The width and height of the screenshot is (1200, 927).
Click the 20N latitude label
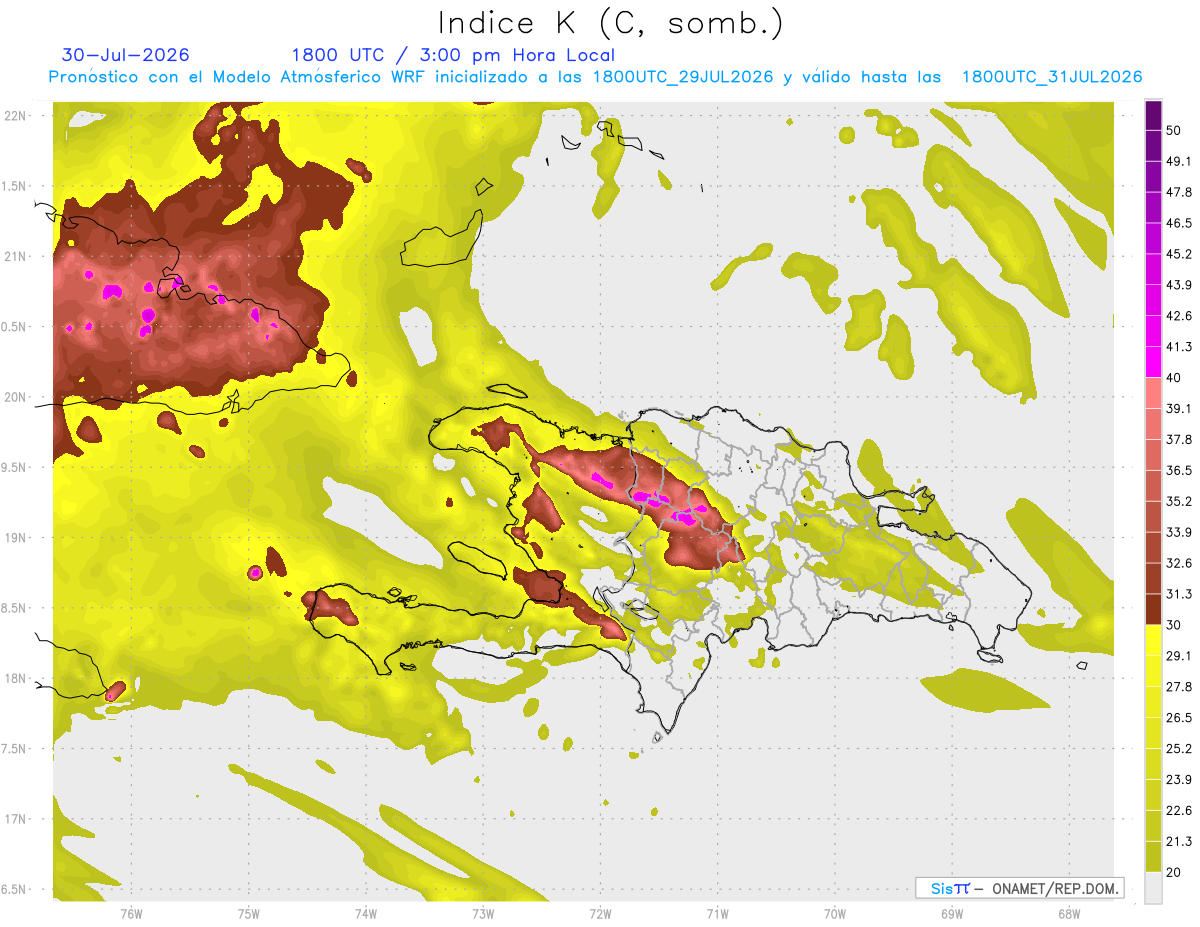pyautogui.click(x=17, y=397)
